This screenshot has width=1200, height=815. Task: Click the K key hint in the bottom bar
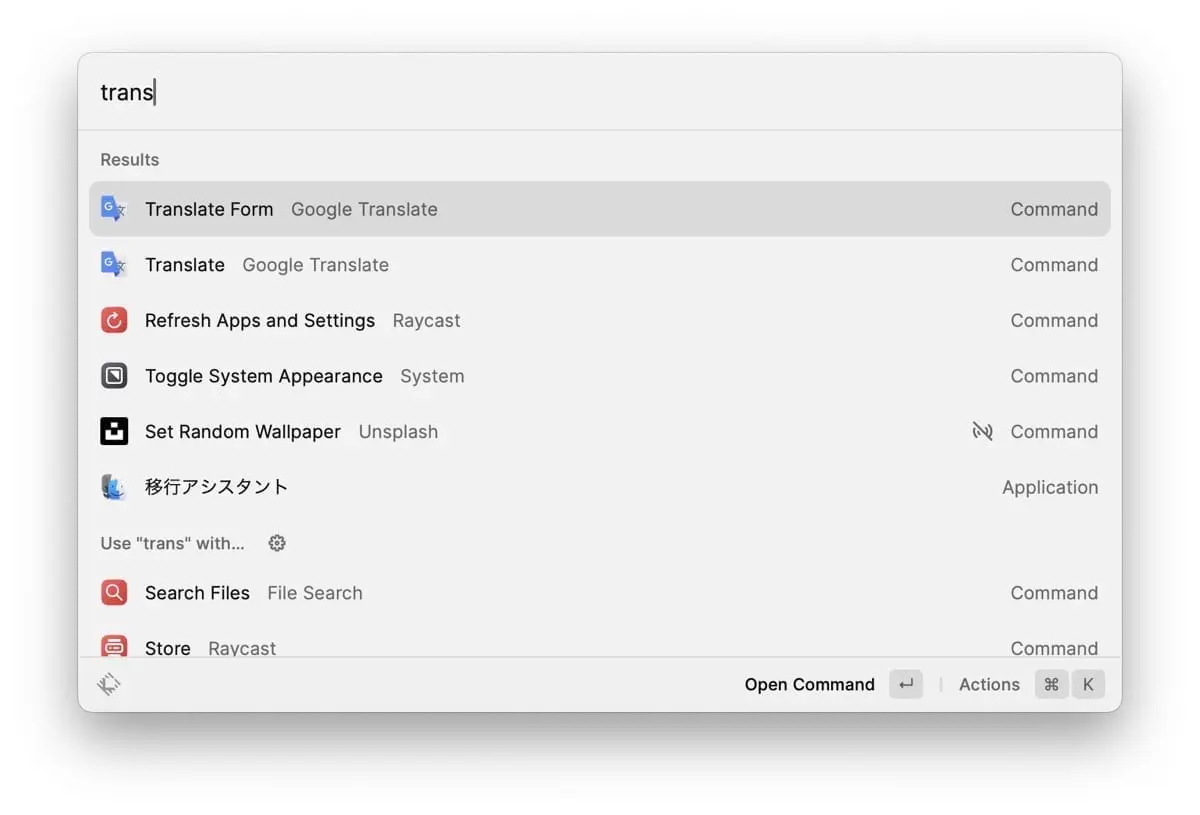(x=1088, y=684)
